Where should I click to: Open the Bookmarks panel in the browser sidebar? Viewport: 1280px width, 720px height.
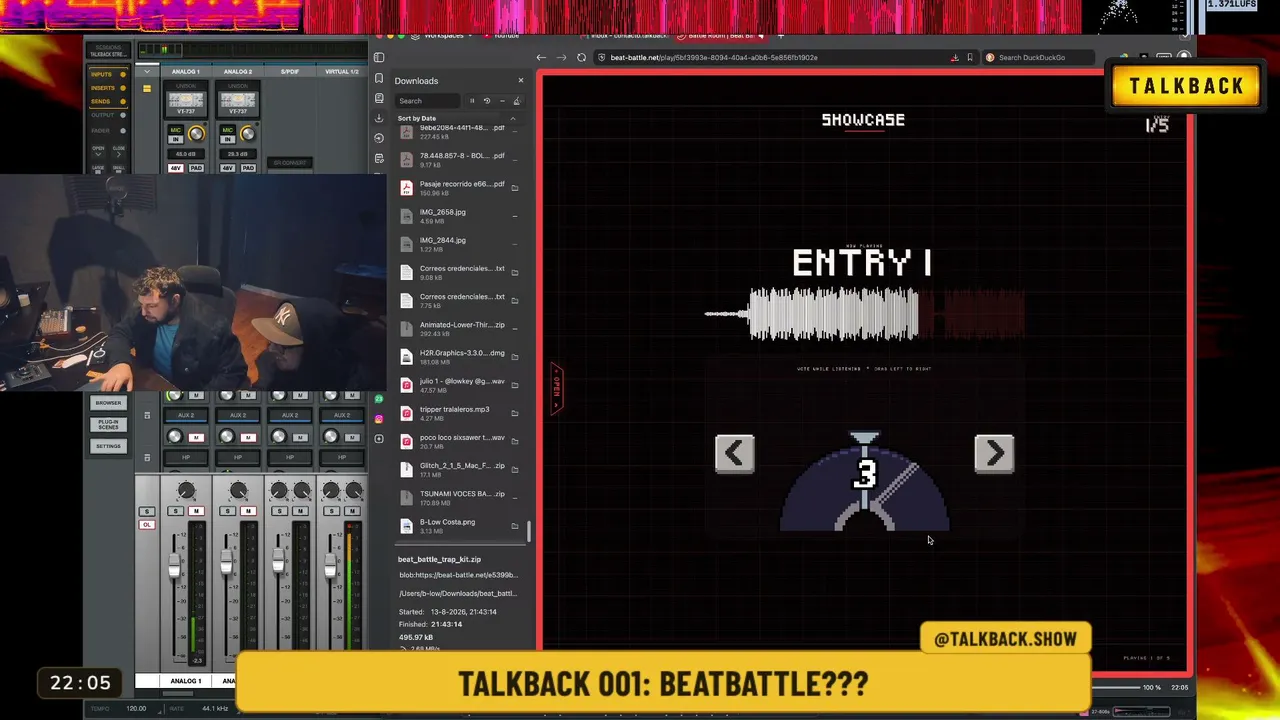[379, 78]
